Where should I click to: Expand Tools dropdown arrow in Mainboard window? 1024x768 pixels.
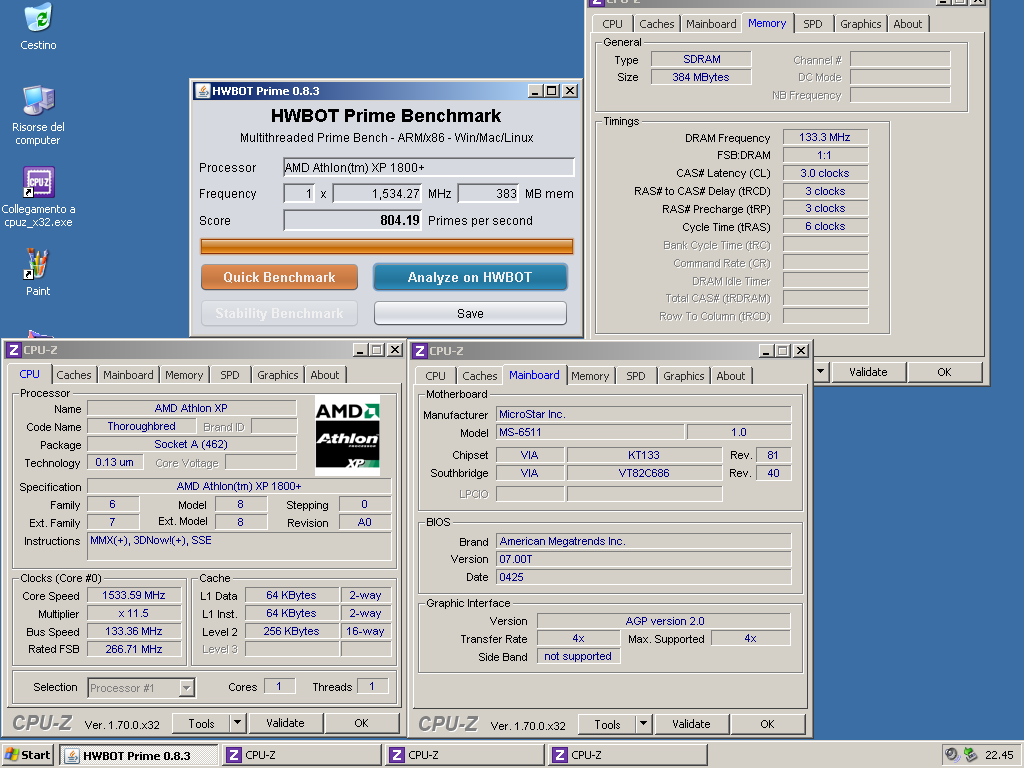(644, 724)
